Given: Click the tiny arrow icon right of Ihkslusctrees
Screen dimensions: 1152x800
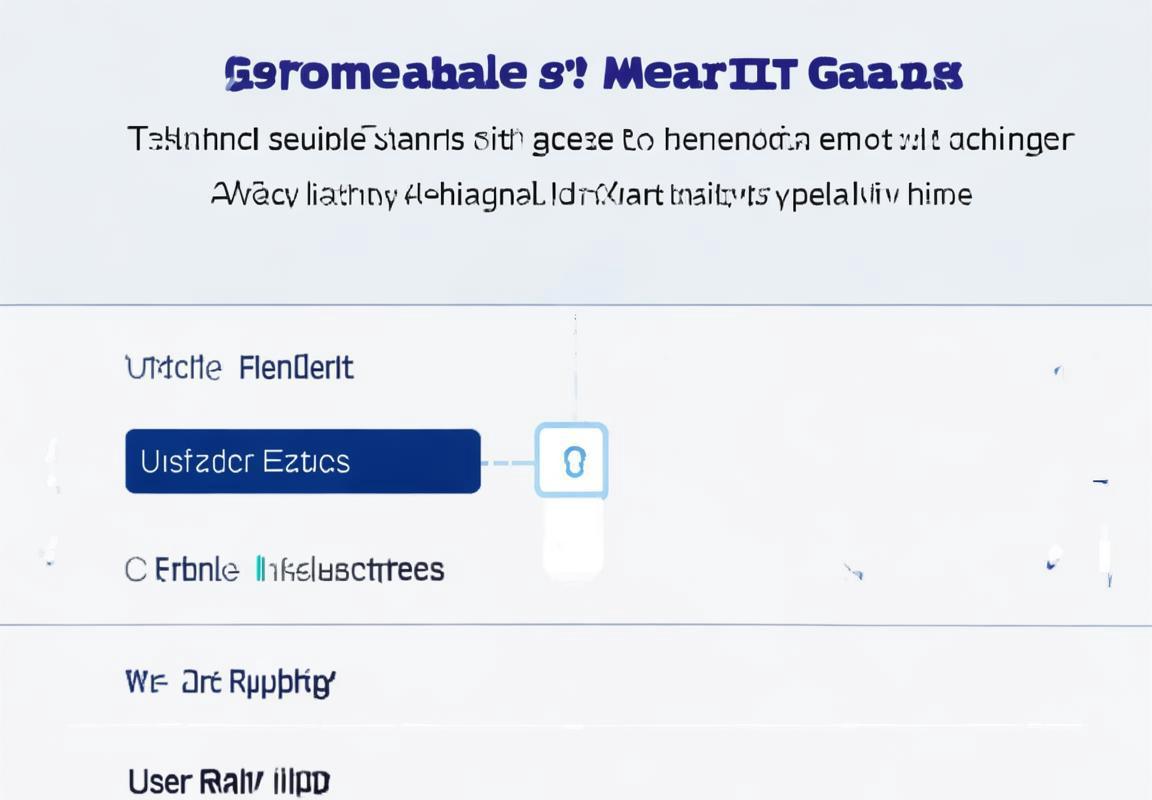Looking at the screenshot, I should point(853,571).
